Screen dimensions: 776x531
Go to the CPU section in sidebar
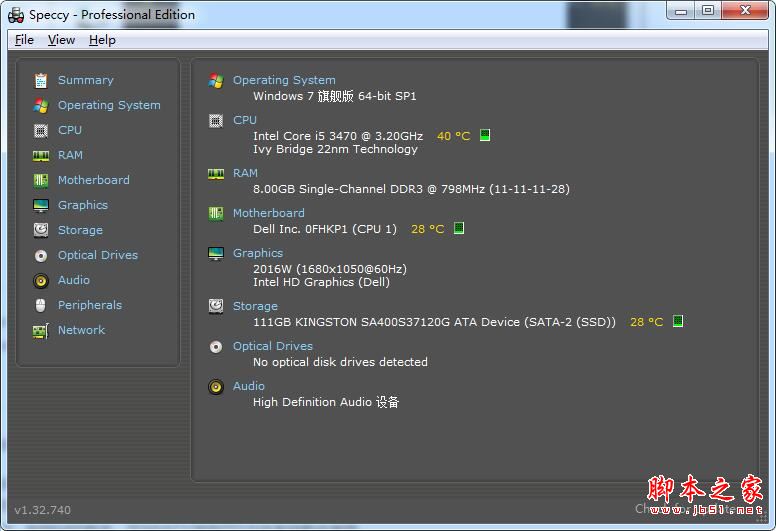(x=70, y=130)
